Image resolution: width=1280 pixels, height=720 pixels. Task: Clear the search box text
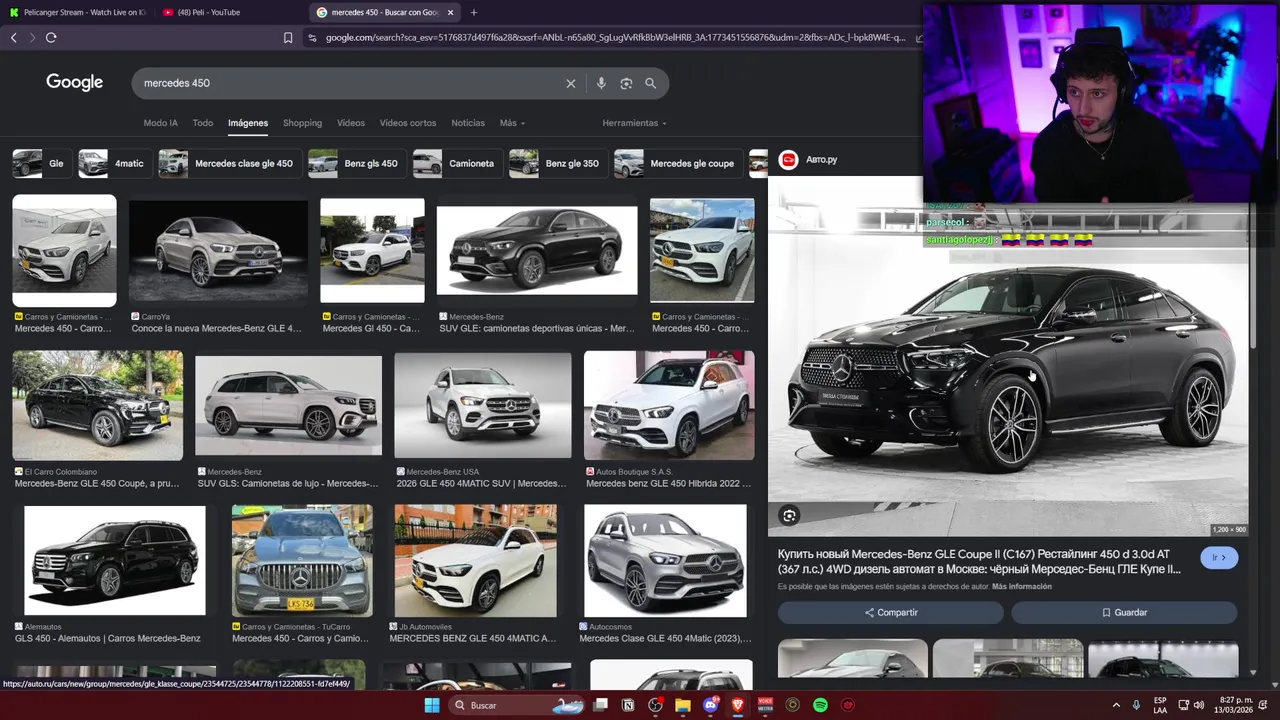pos(571,83)
